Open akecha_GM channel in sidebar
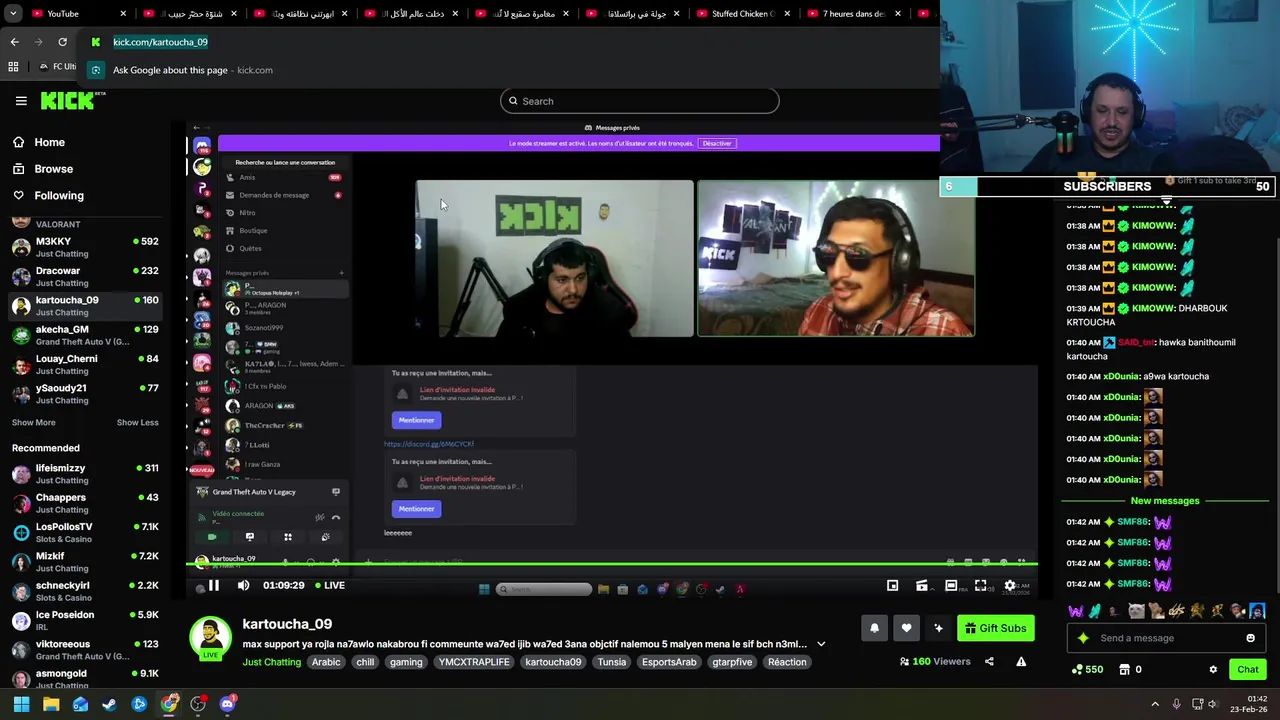1280x720 pixels. pyautogui.click(x=85, y=335)
